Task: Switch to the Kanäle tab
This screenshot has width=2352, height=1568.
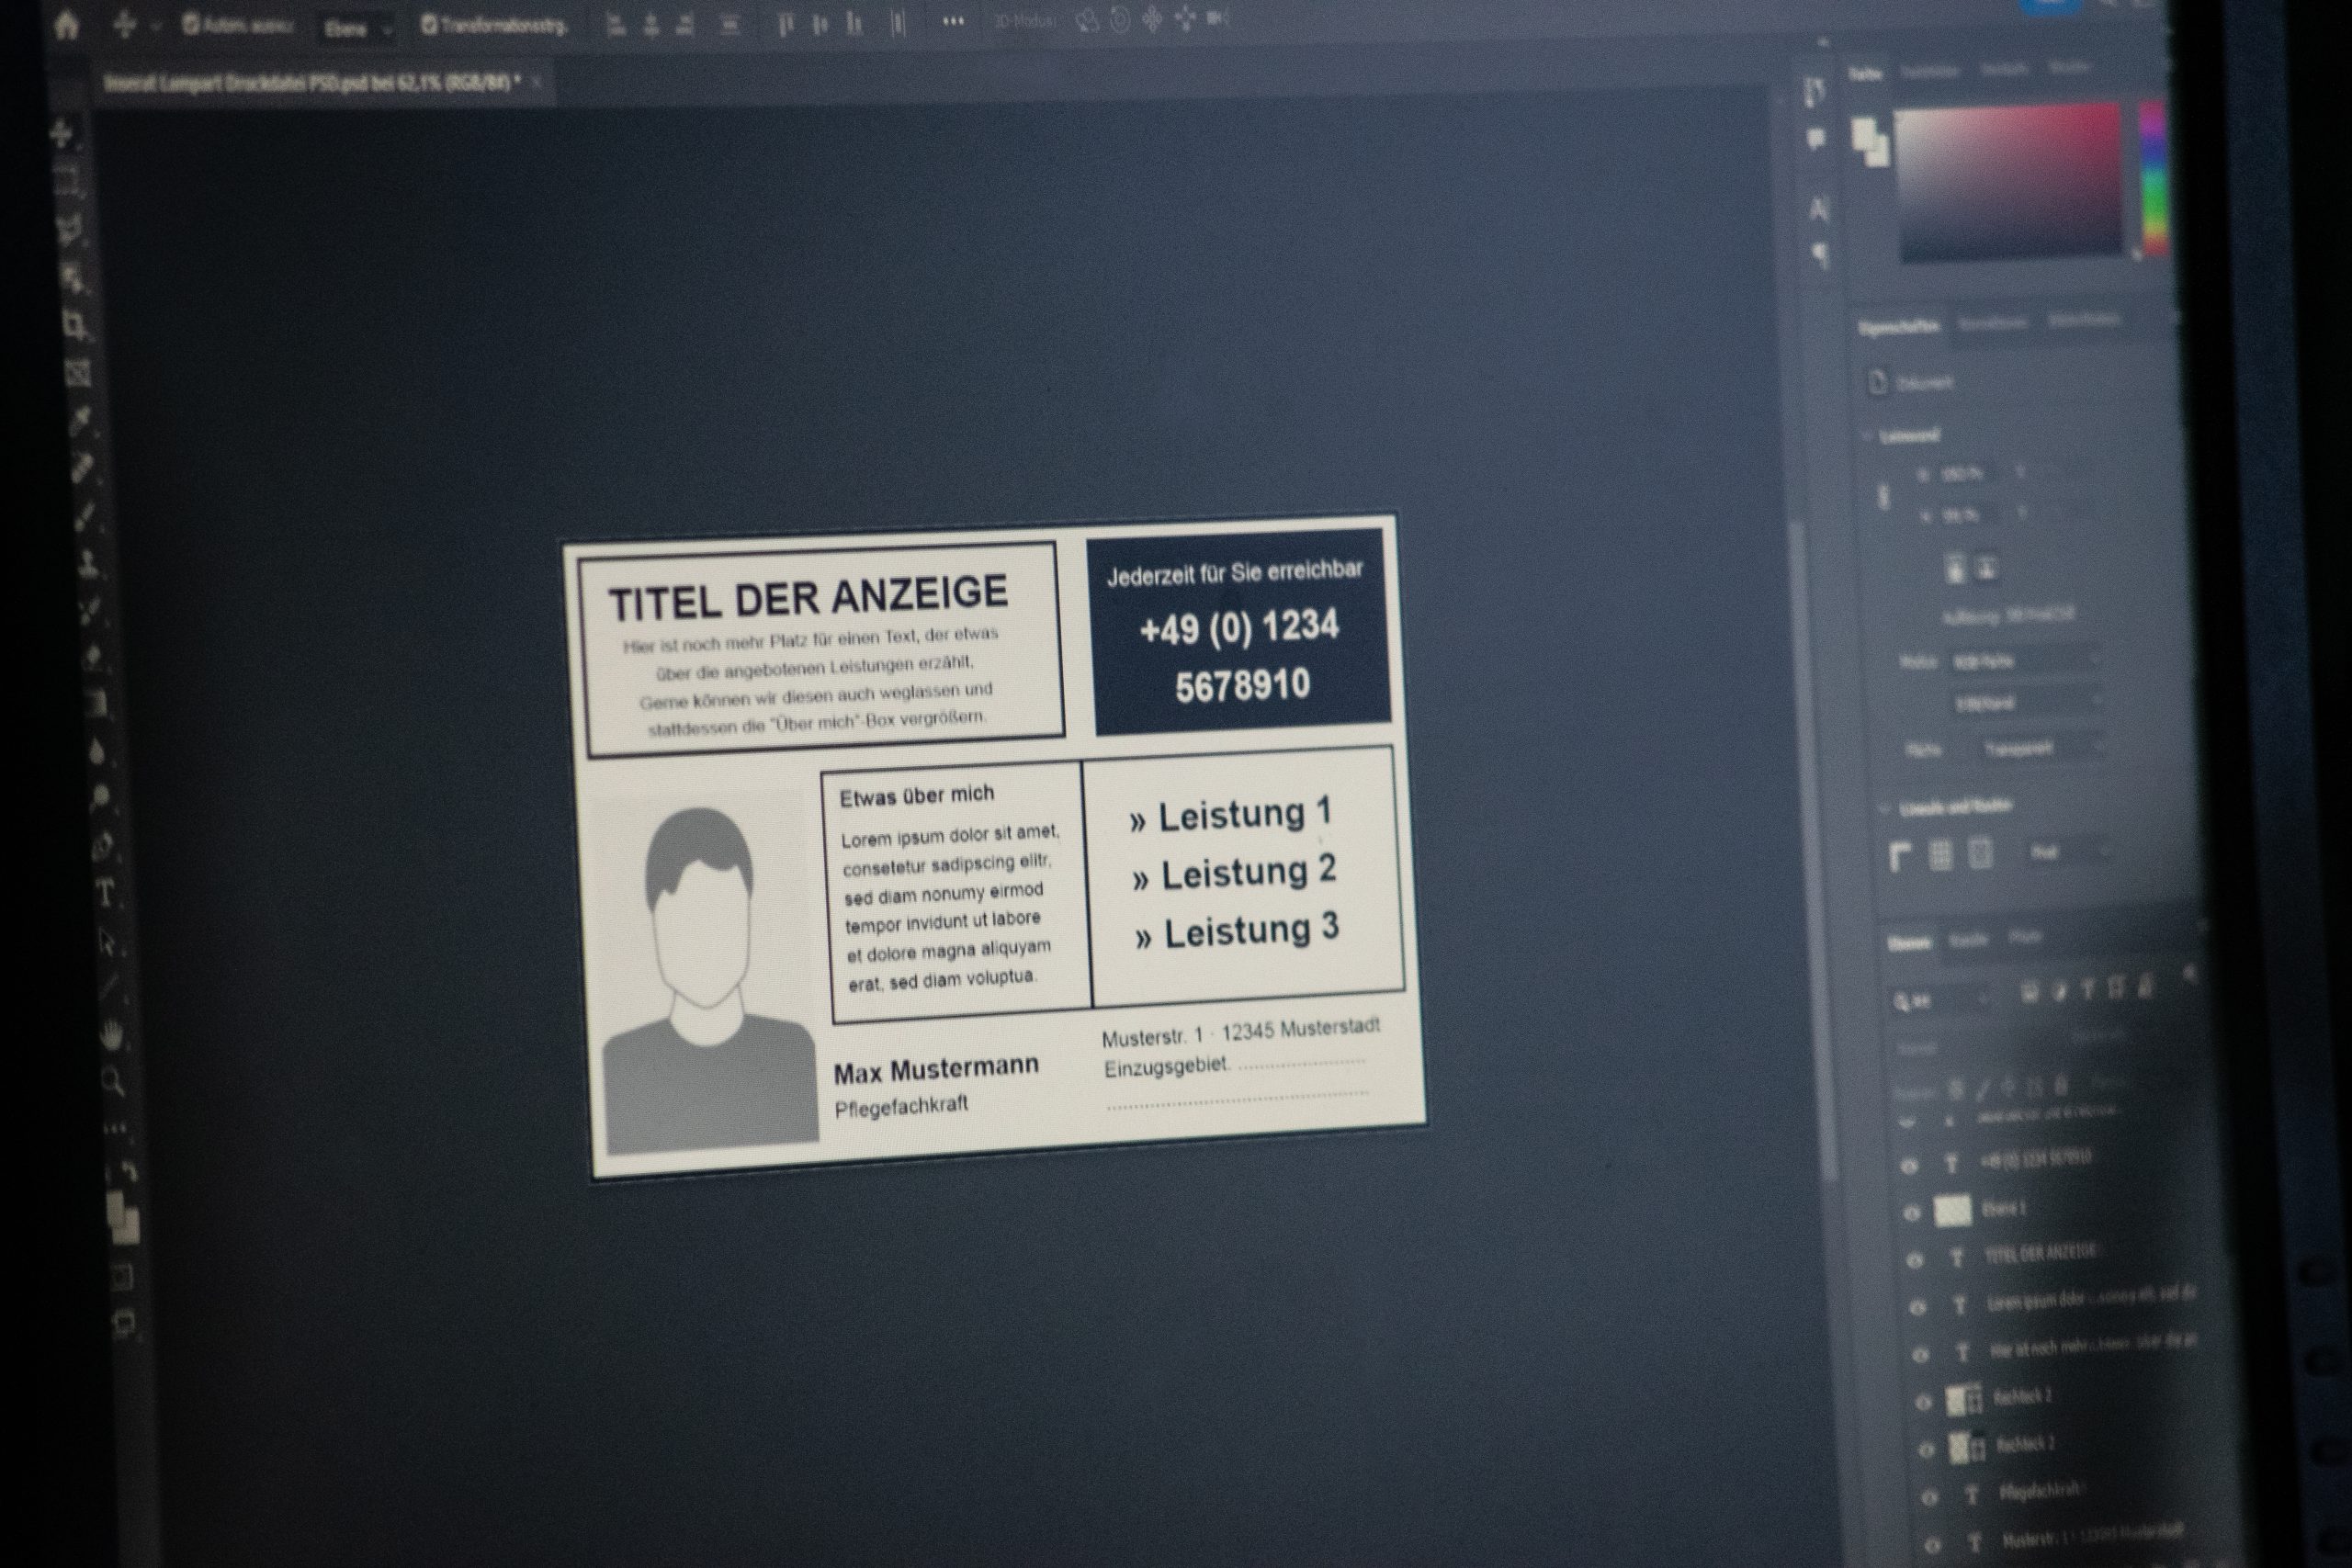Action: point(1968,940)
